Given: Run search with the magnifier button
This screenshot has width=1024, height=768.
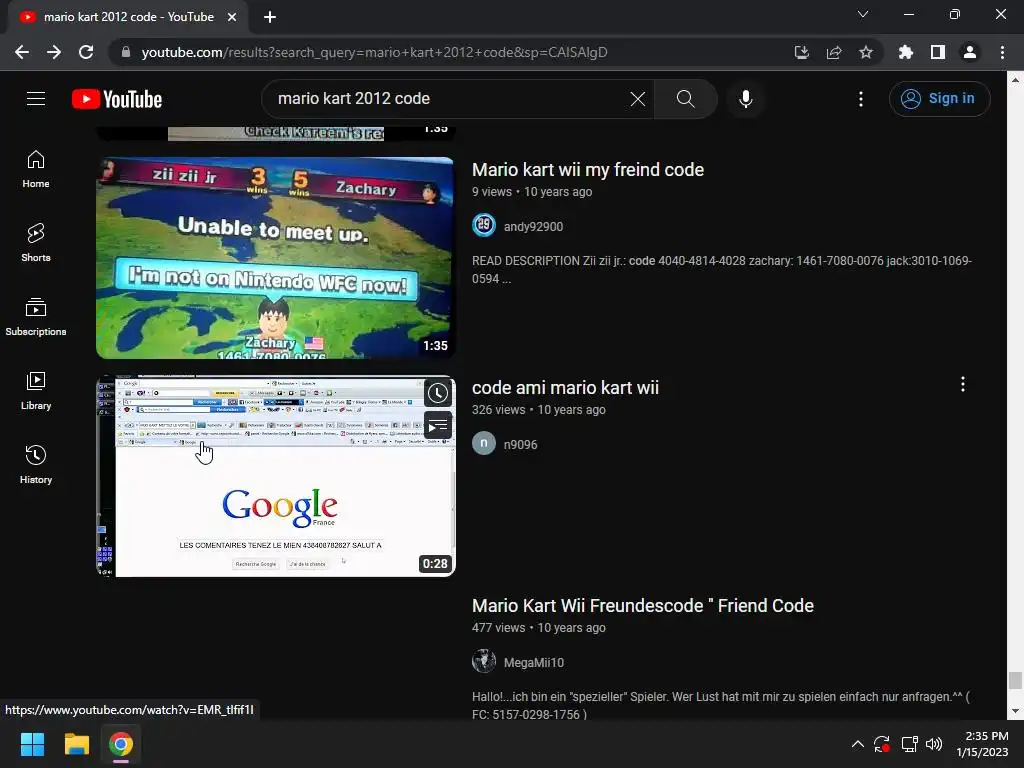Looking at the screenshot, I should pos(685,99).
